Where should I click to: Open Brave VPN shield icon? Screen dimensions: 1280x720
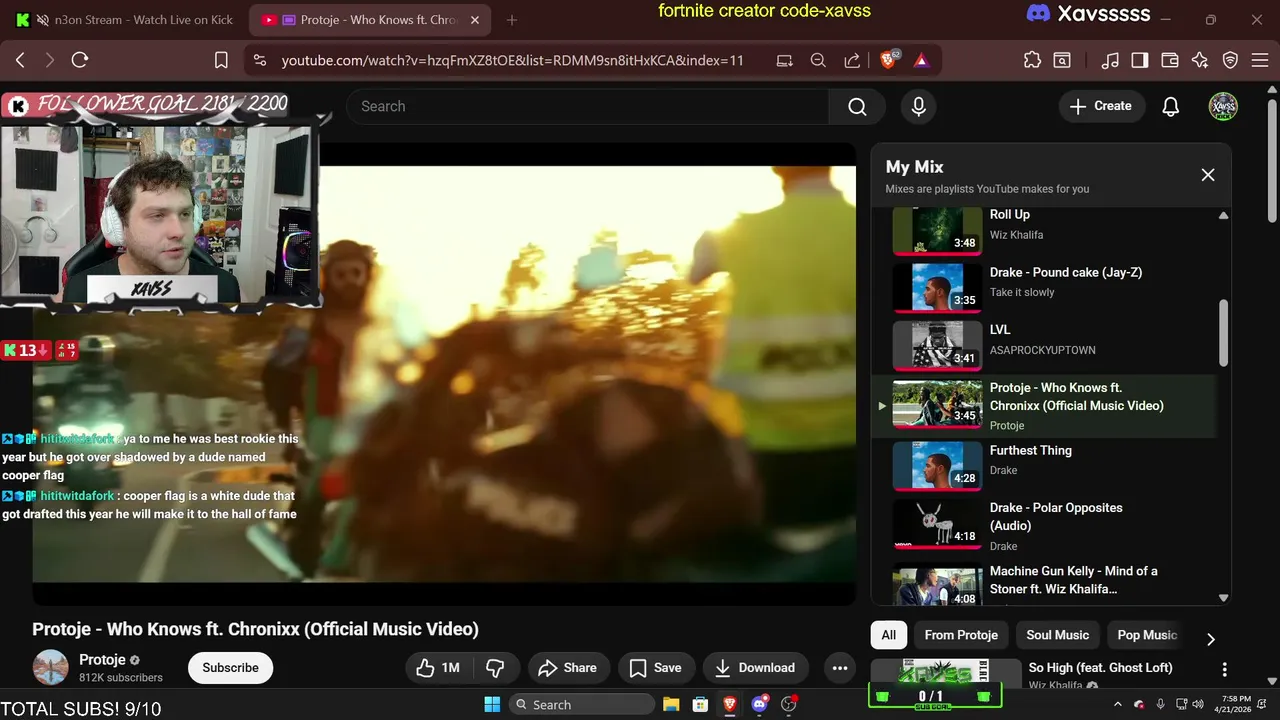click(x=1231, y=60)
